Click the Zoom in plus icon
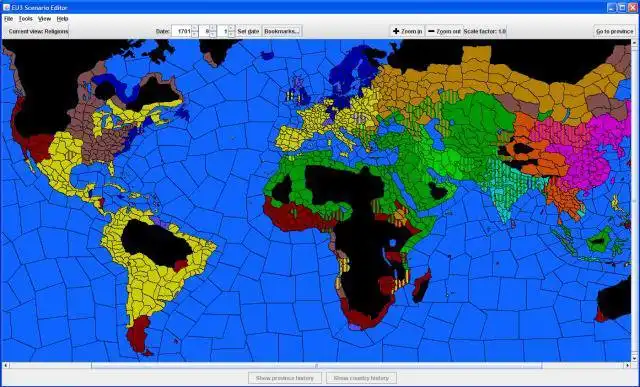 tap(396, 31)
